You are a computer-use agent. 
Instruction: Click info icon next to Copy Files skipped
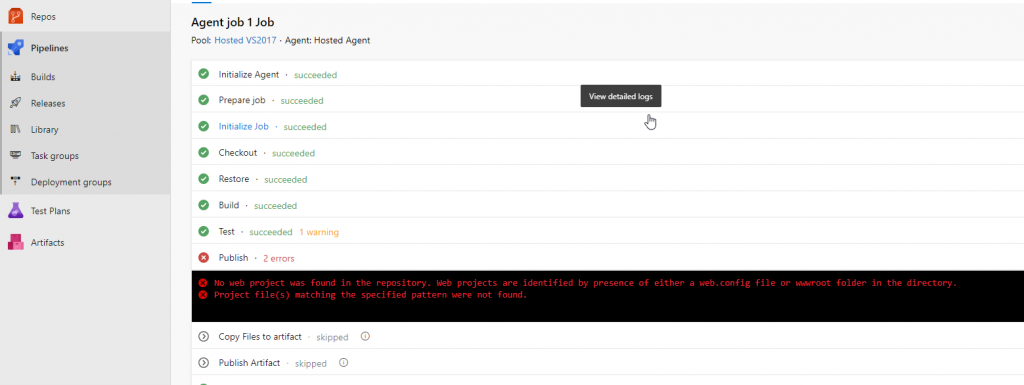click(x=365, y=337)
